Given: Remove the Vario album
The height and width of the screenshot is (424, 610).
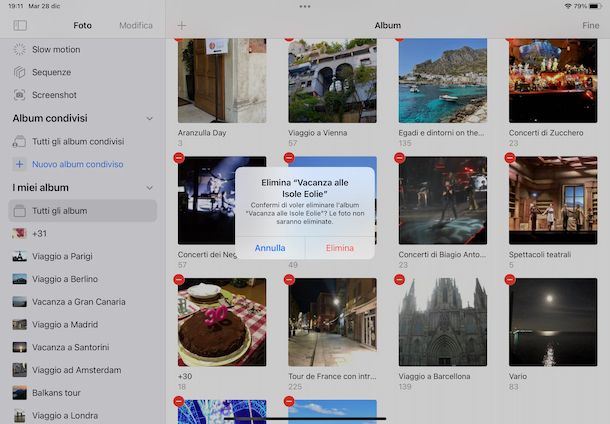Looking at the screenshot, I should point(510,280).
